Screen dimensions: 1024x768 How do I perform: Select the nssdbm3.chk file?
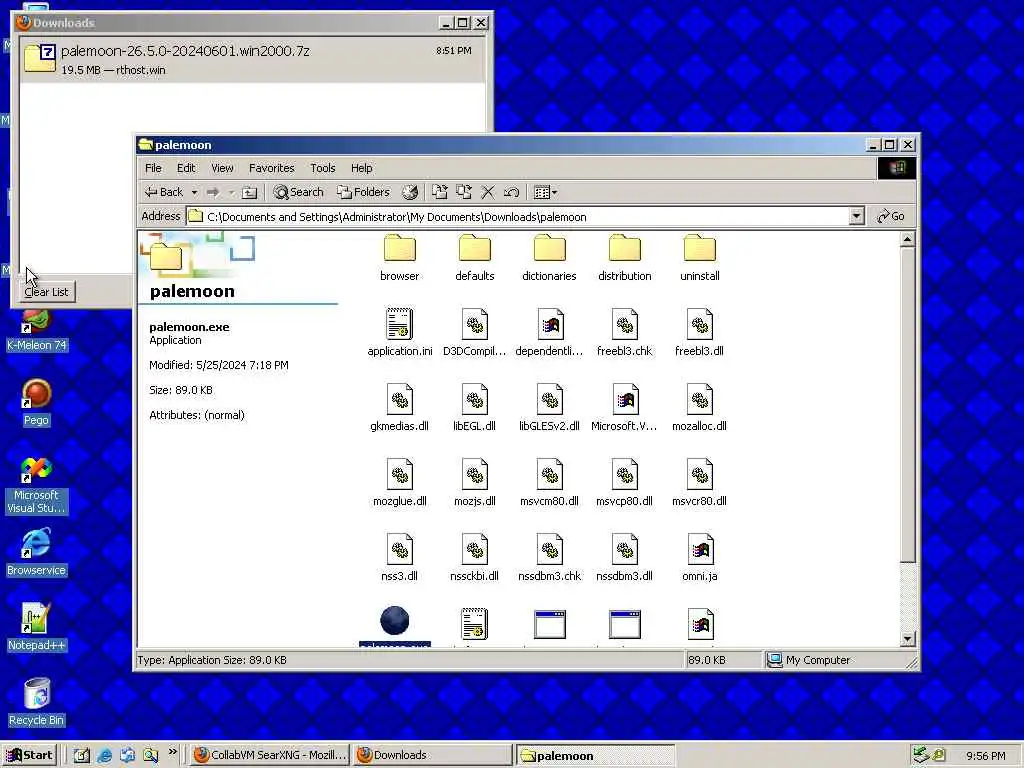click(x=549, y=558)
